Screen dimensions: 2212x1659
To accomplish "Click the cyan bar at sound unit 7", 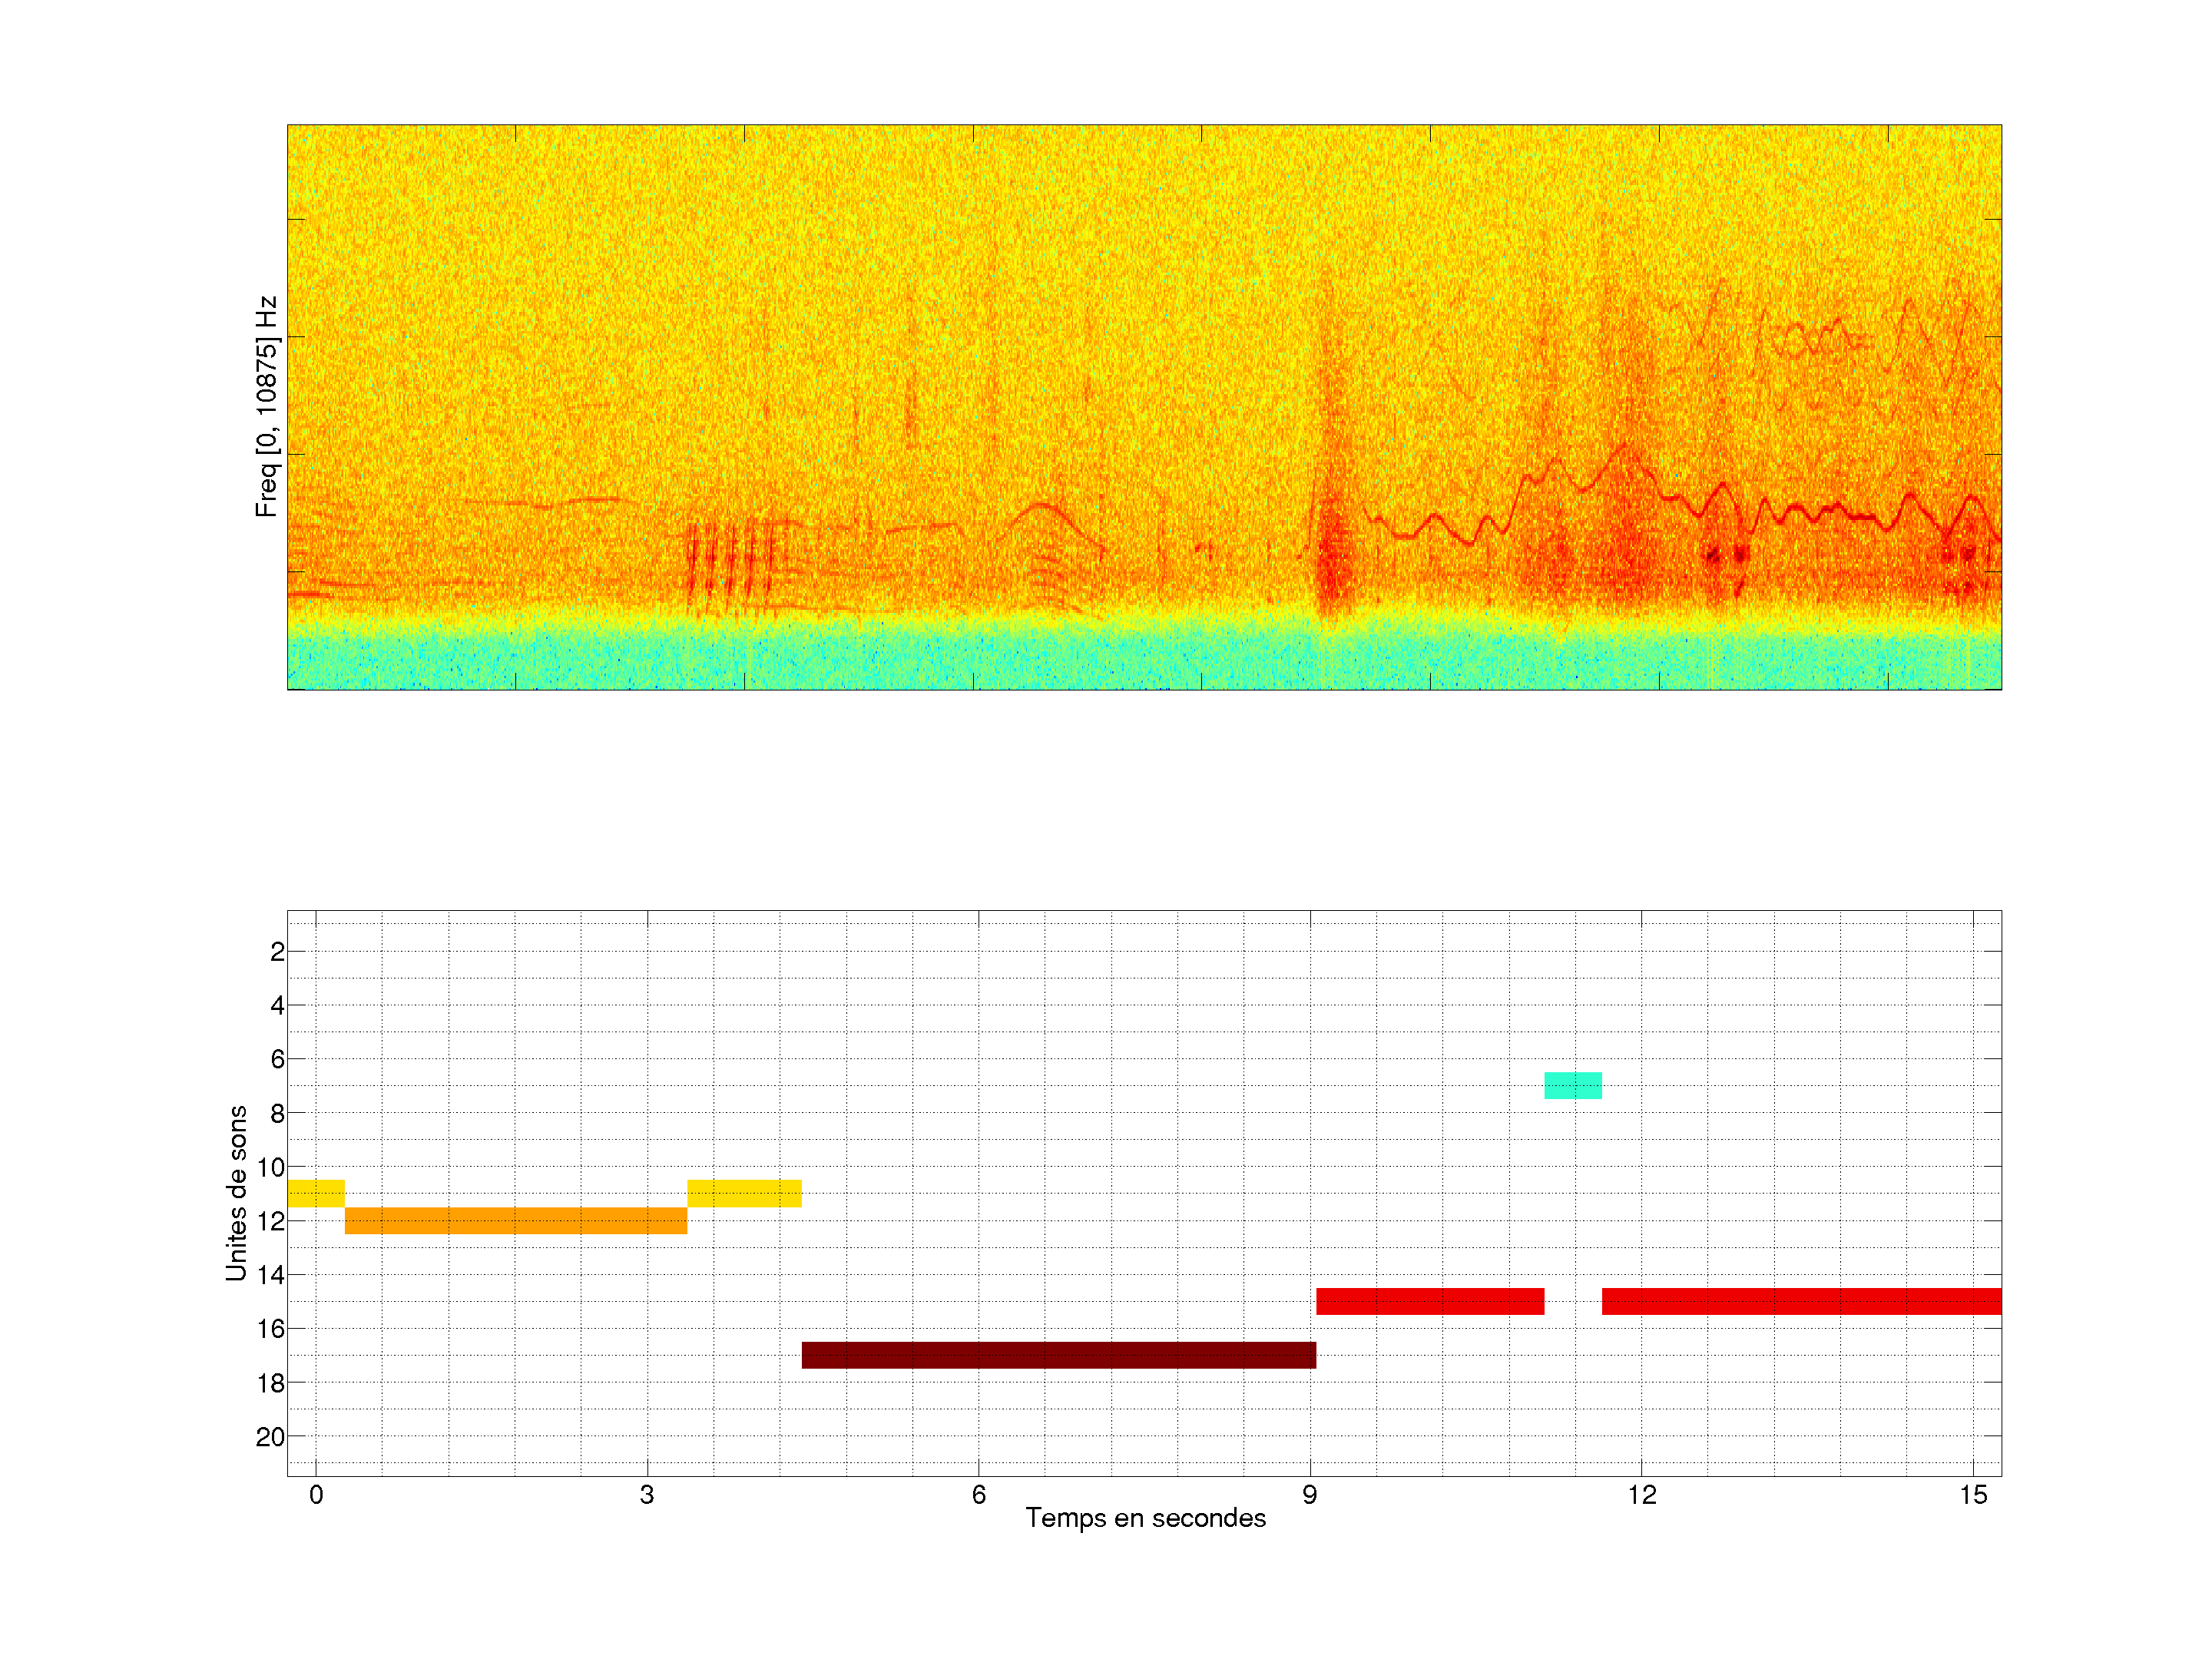I will [1572, 1085].
